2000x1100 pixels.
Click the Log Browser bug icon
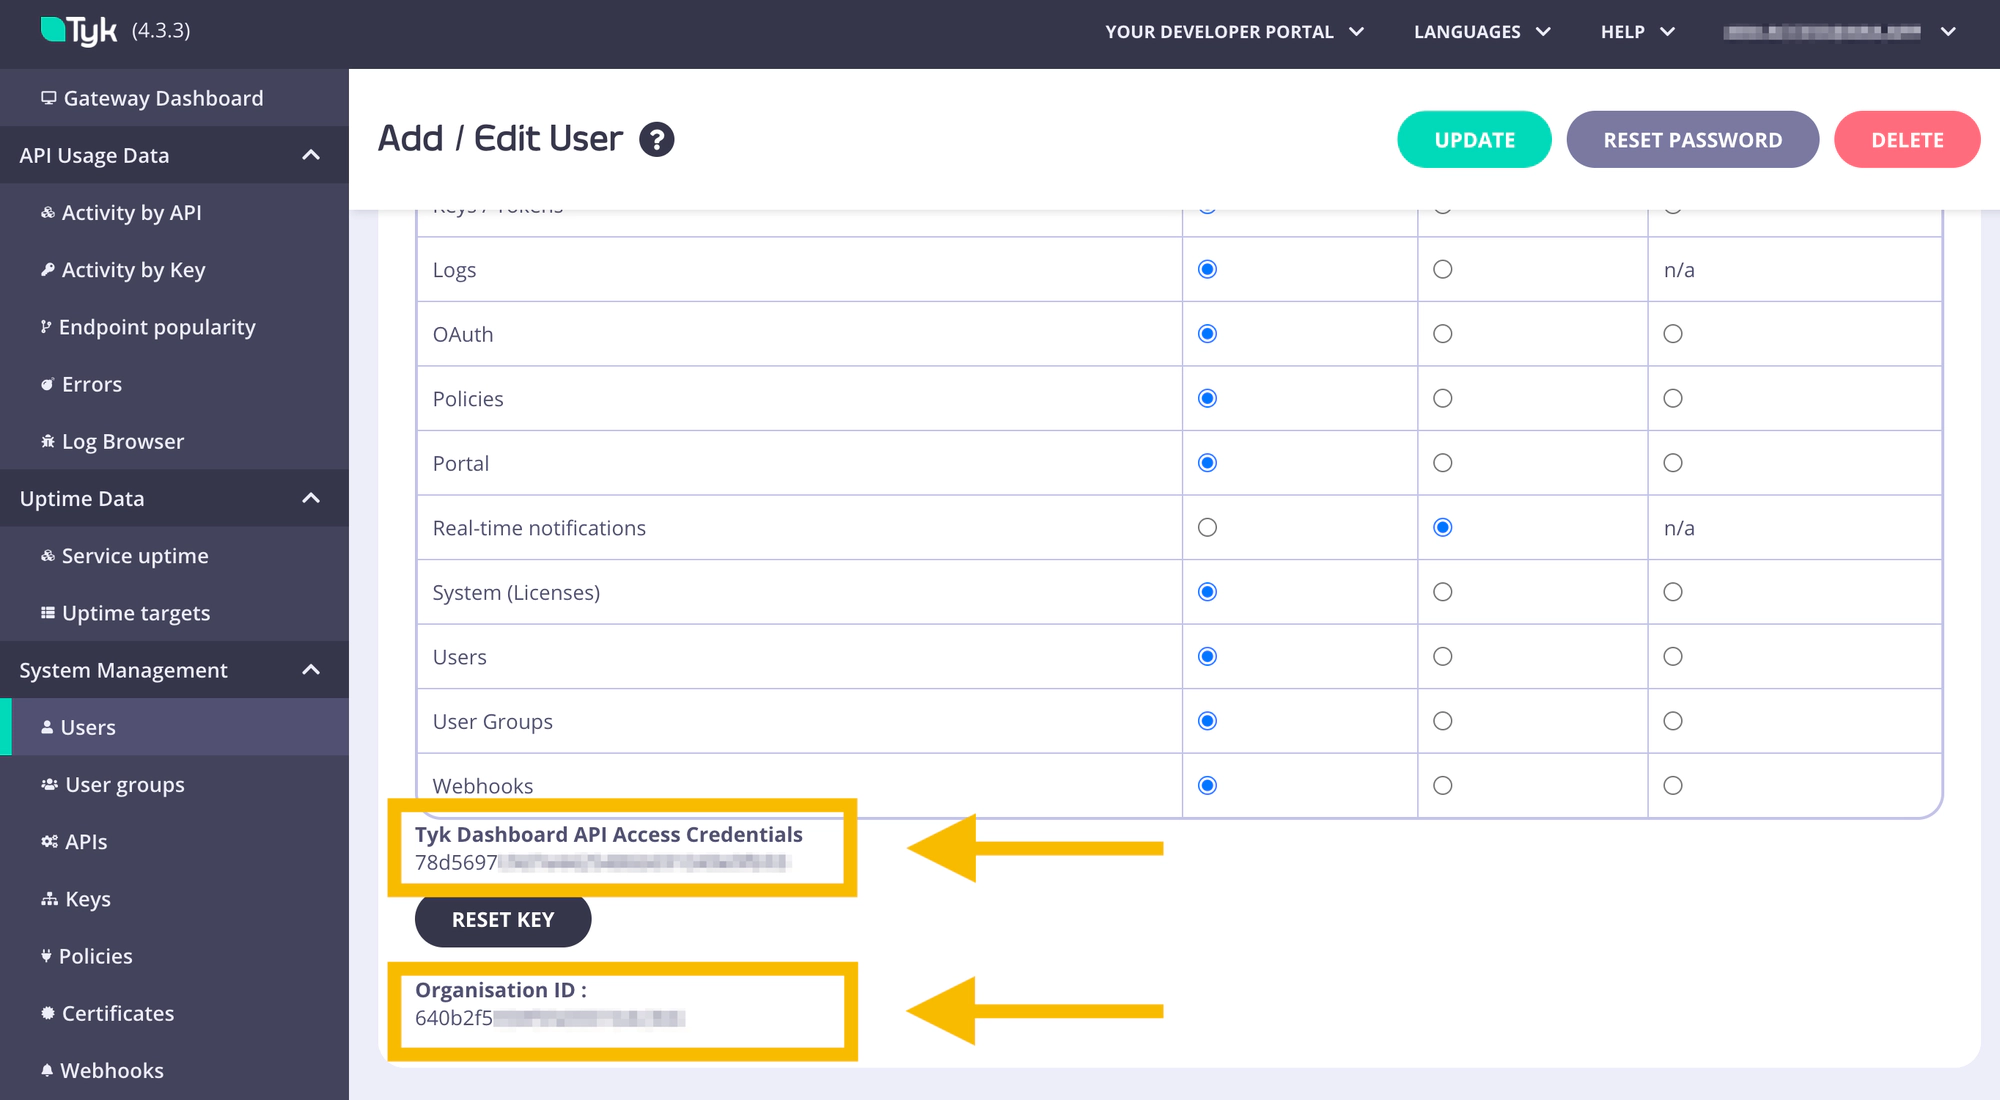(47, 441)
